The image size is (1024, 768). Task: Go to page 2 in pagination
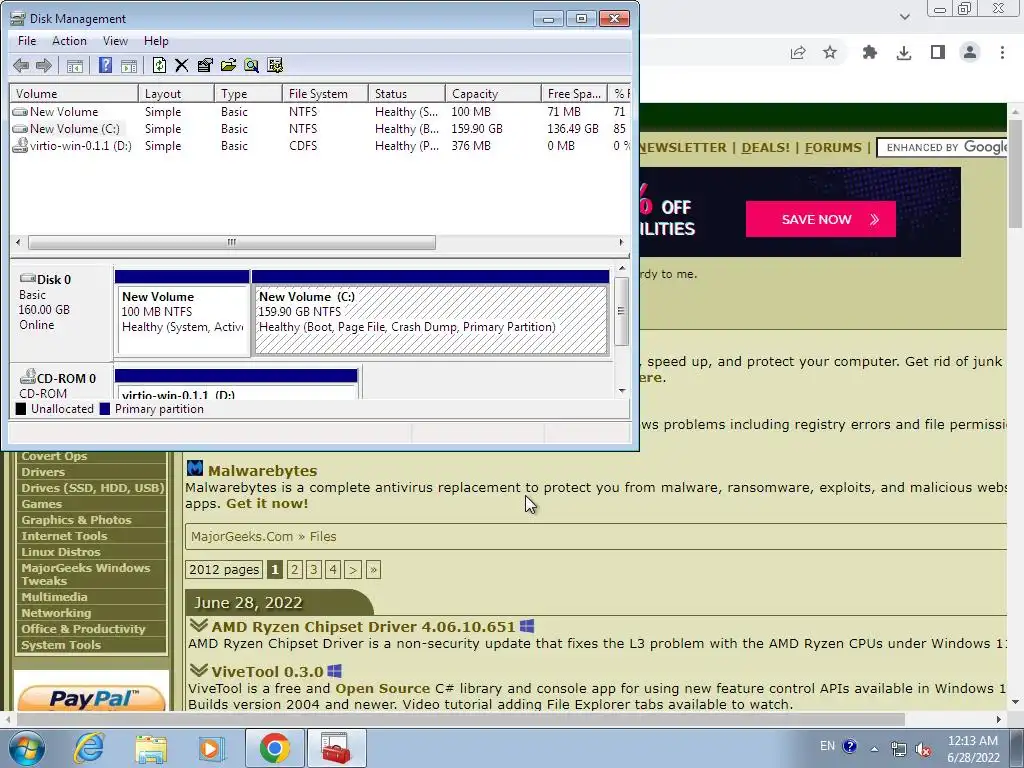(x=295, y=569)
